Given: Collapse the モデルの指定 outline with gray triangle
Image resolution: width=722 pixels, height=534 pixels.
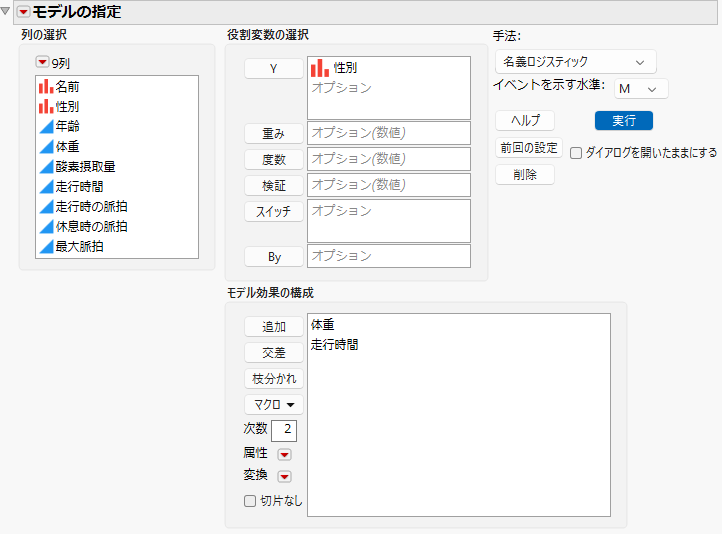Looking at the screenshot, I should (6, 11).
